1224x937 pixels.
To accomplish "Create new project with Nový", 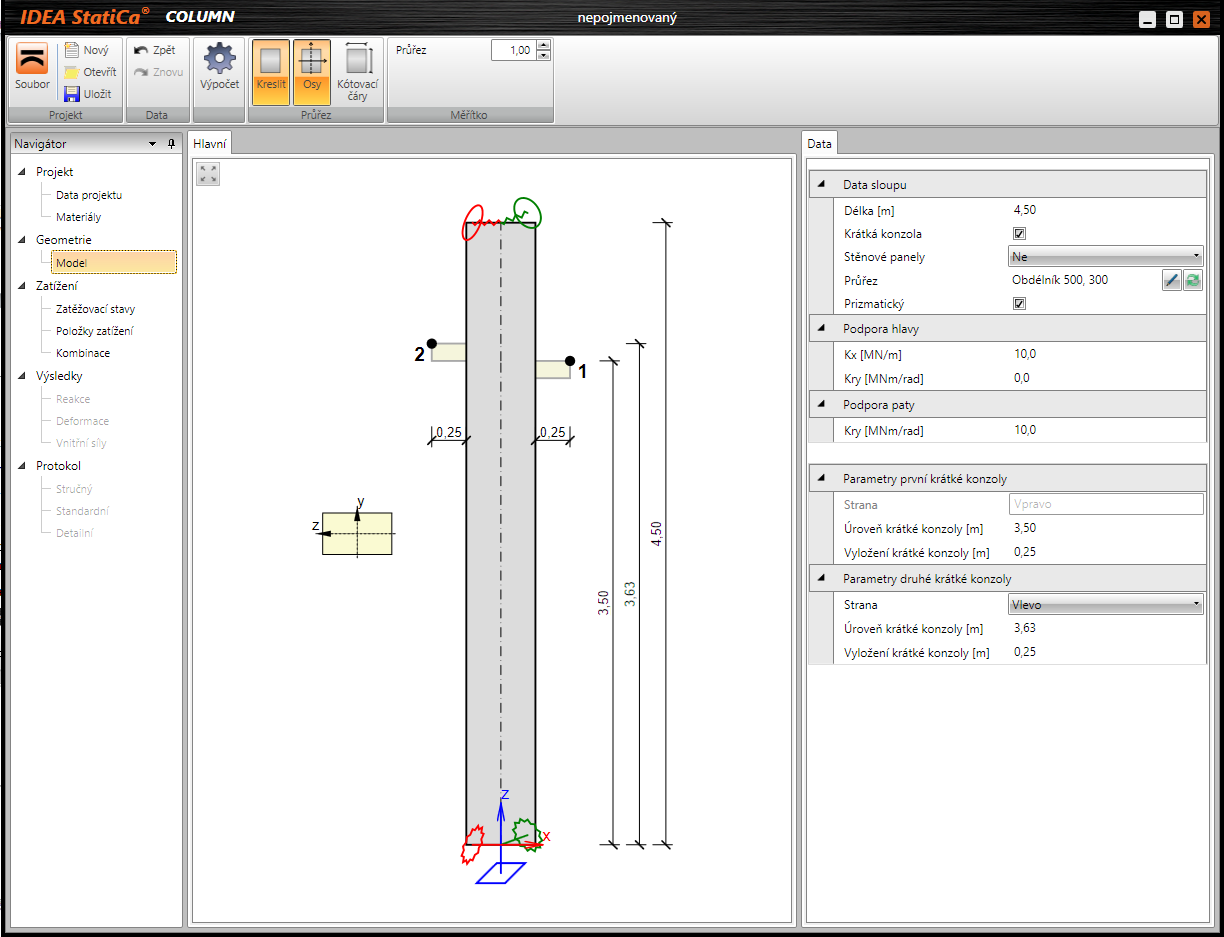I will coord(87,50).
